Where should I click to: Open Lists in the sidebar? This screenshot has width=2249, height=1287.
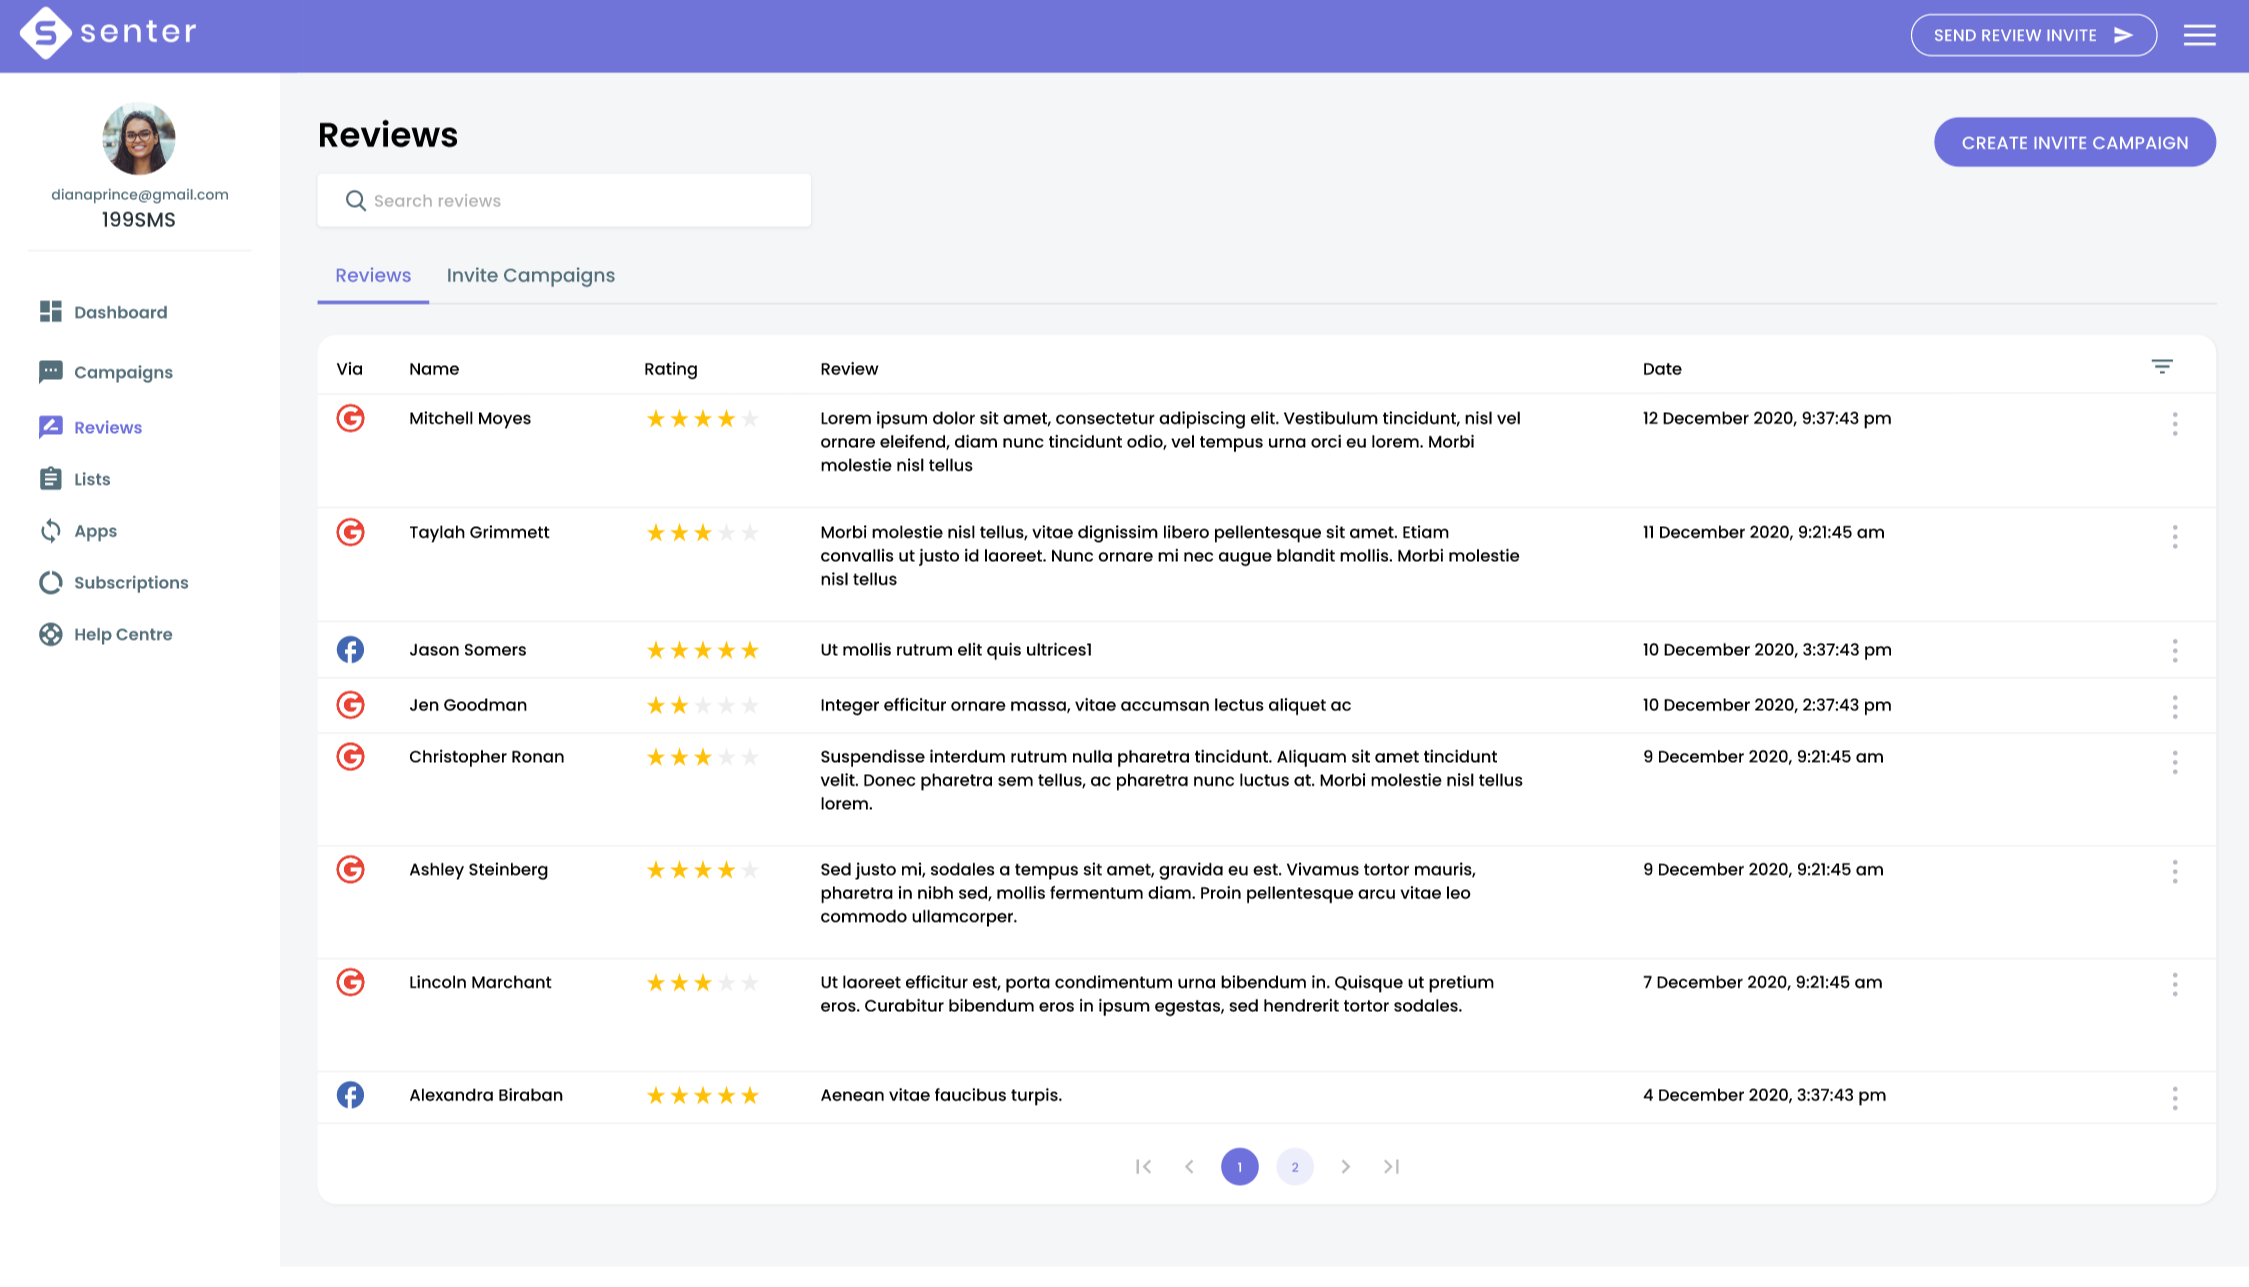point(91,479)
